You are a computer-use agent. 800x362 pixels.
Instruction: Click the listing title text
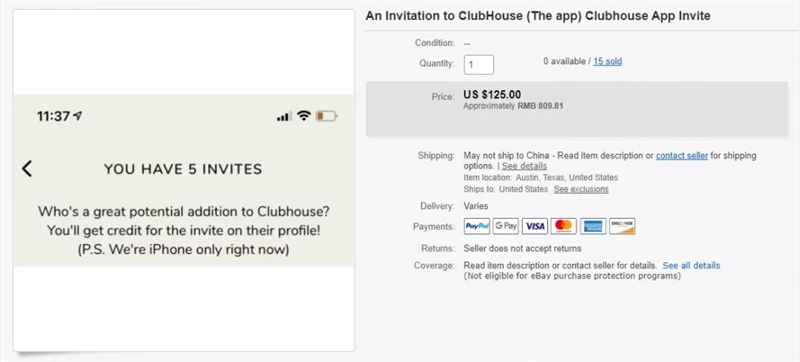point(538,16)
